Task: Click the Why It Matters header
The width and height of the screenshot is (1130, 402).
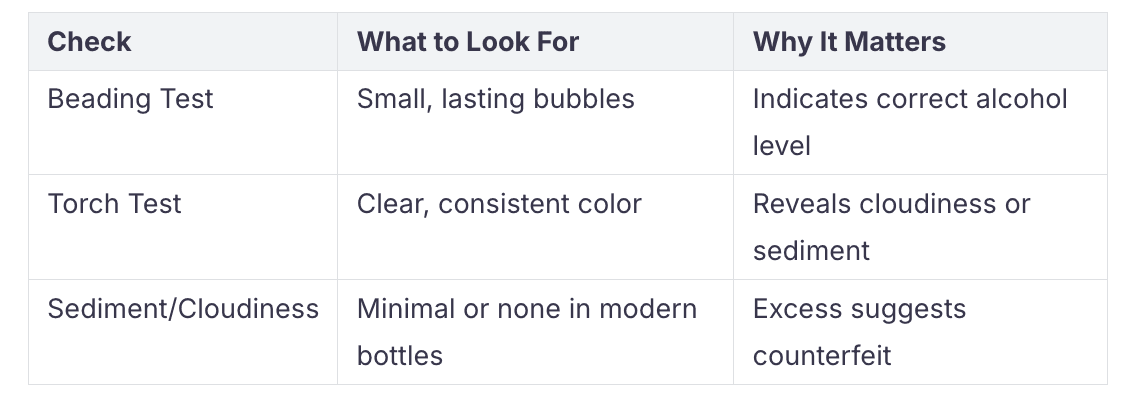Action: [x=849, y=42]
